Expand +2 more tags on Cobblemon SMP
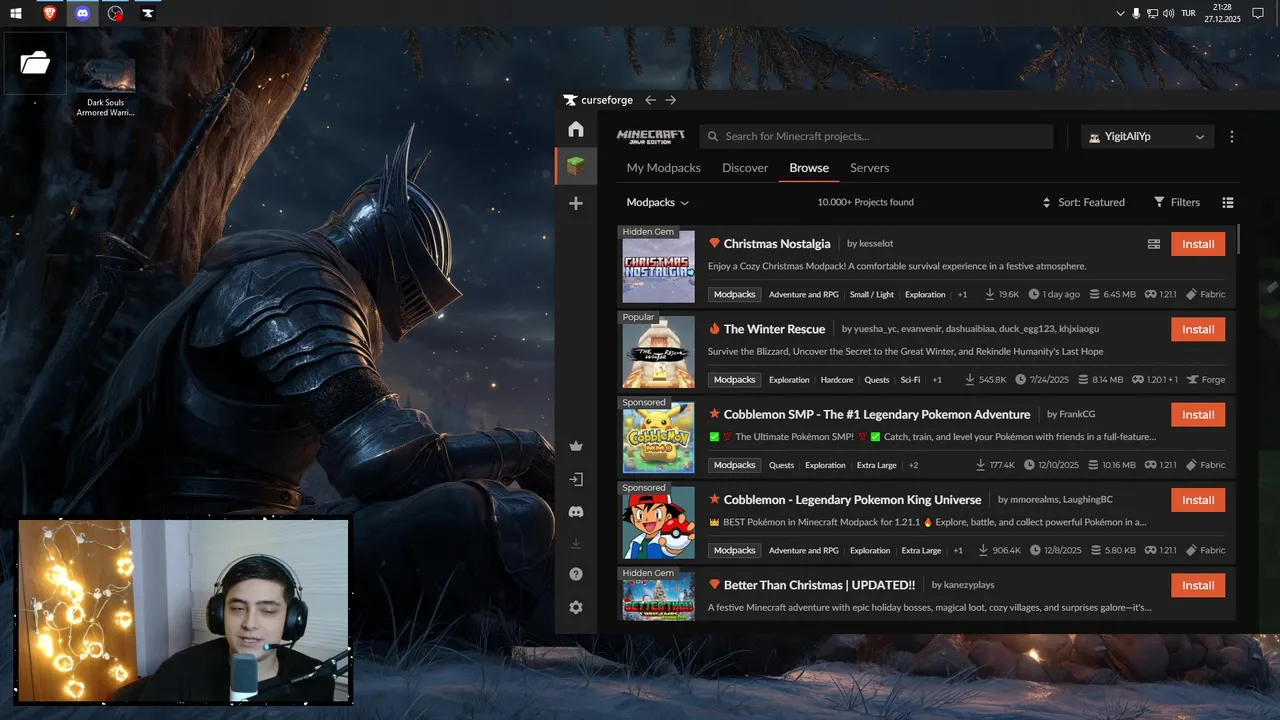The image size is (1280, 720). [913, 465]
